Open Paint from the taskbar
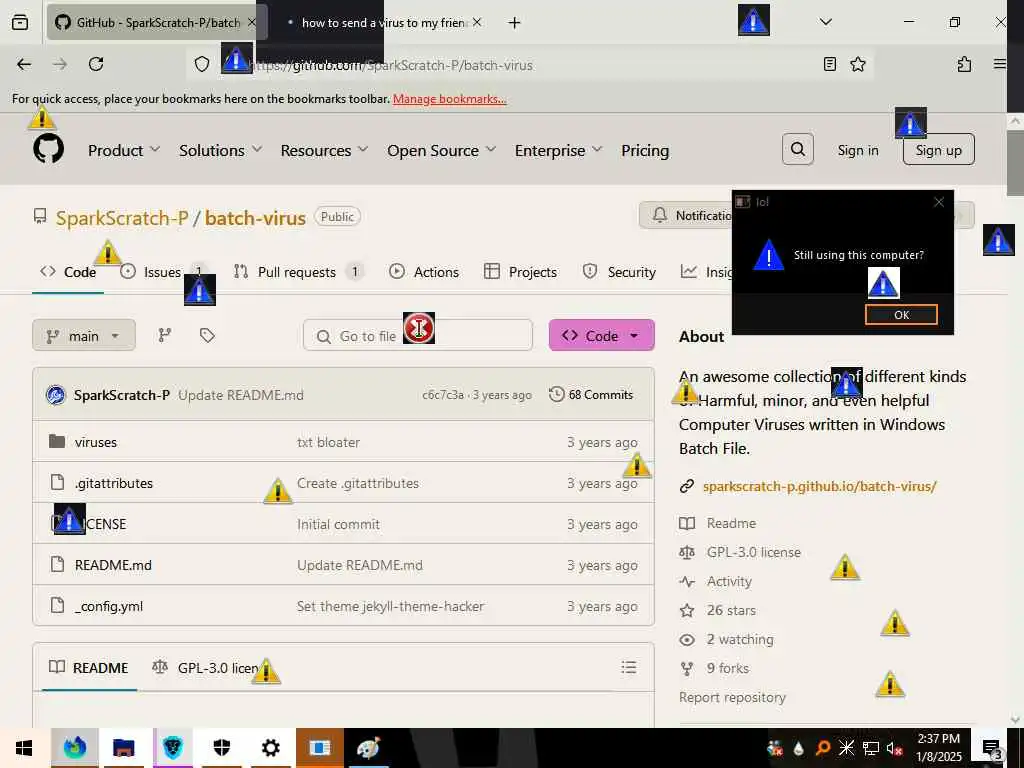The height and width of the screenshot is (768, 1024). pyautogui.click(x=368, y=748)
